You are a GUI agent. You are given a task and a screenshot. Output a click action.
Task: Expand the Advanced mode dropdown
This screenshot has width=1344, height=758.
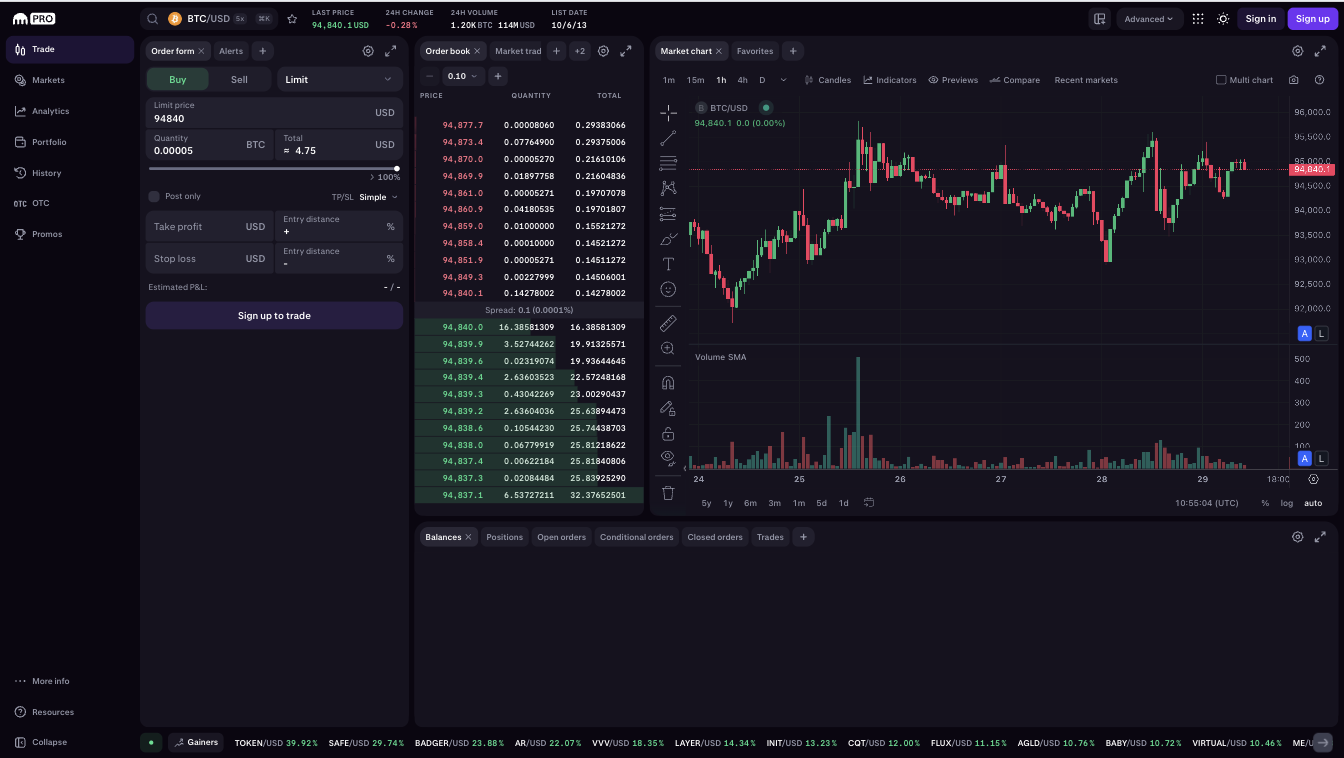(x=1149, y=19)
